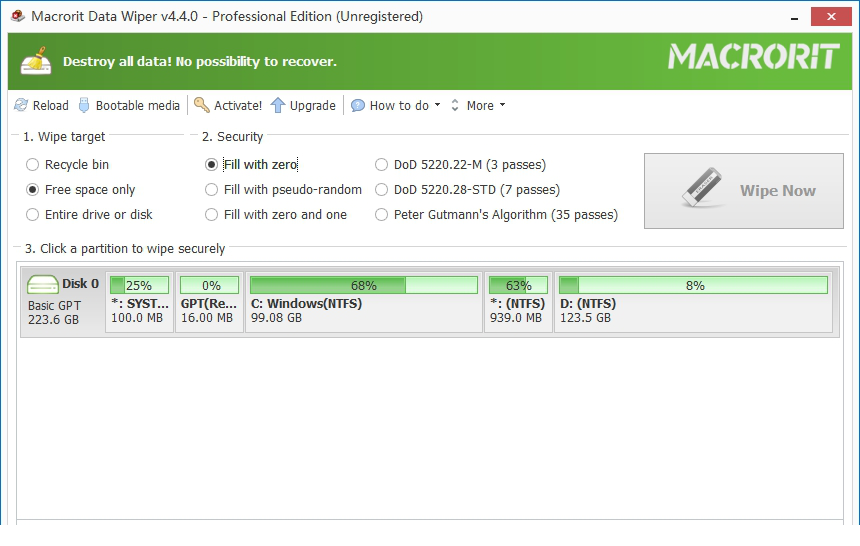
Task: Click the 0% usage bar
Action: click(210, 285)
